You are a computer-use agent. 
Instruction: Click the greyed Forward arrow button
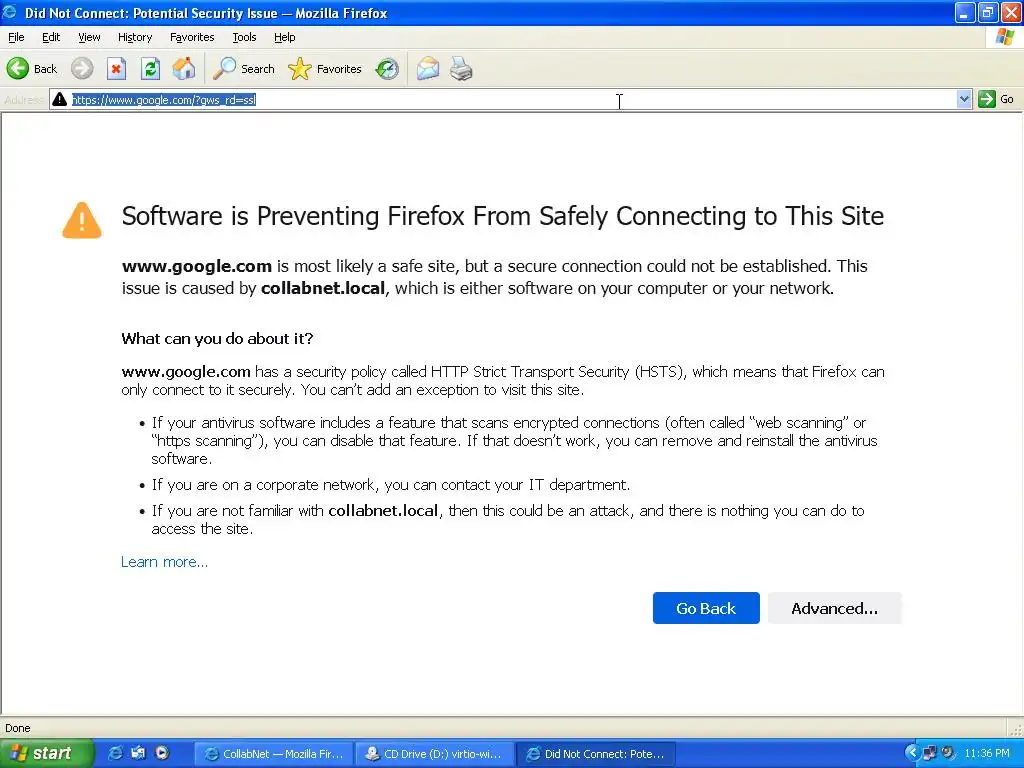tap(82, 69)
